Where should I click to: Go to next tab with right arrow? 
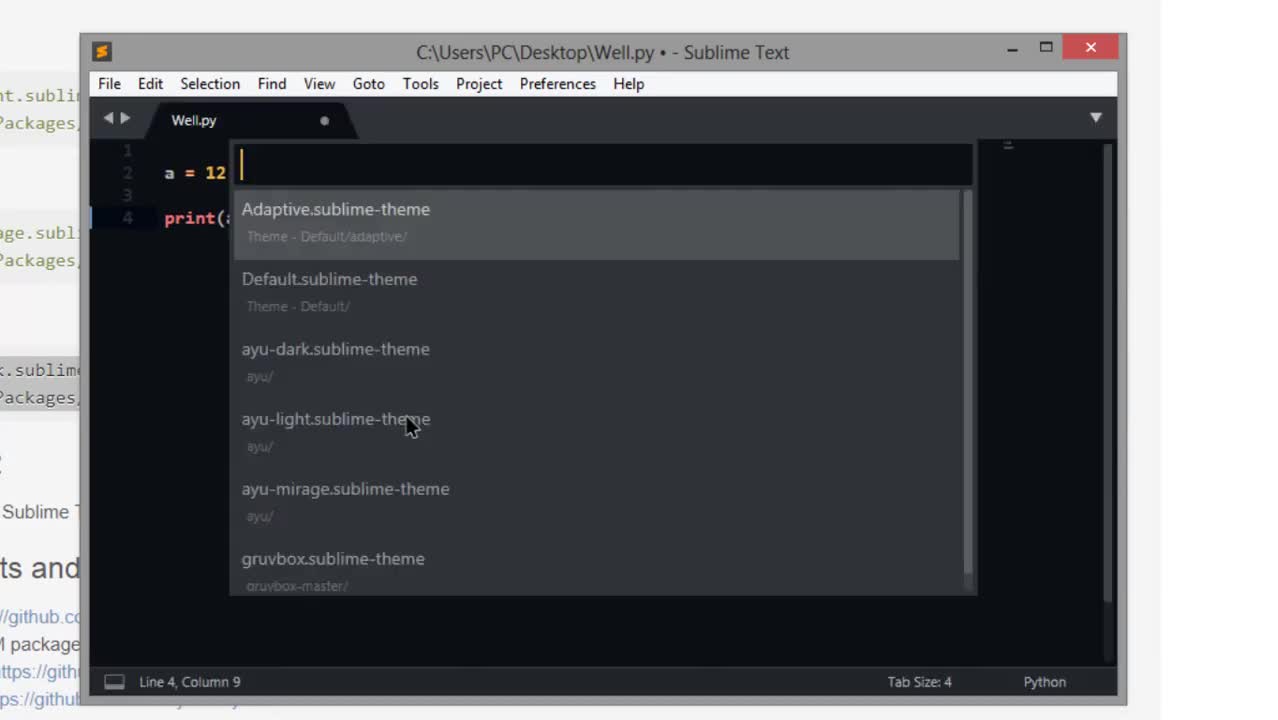[x=125, y=118]
